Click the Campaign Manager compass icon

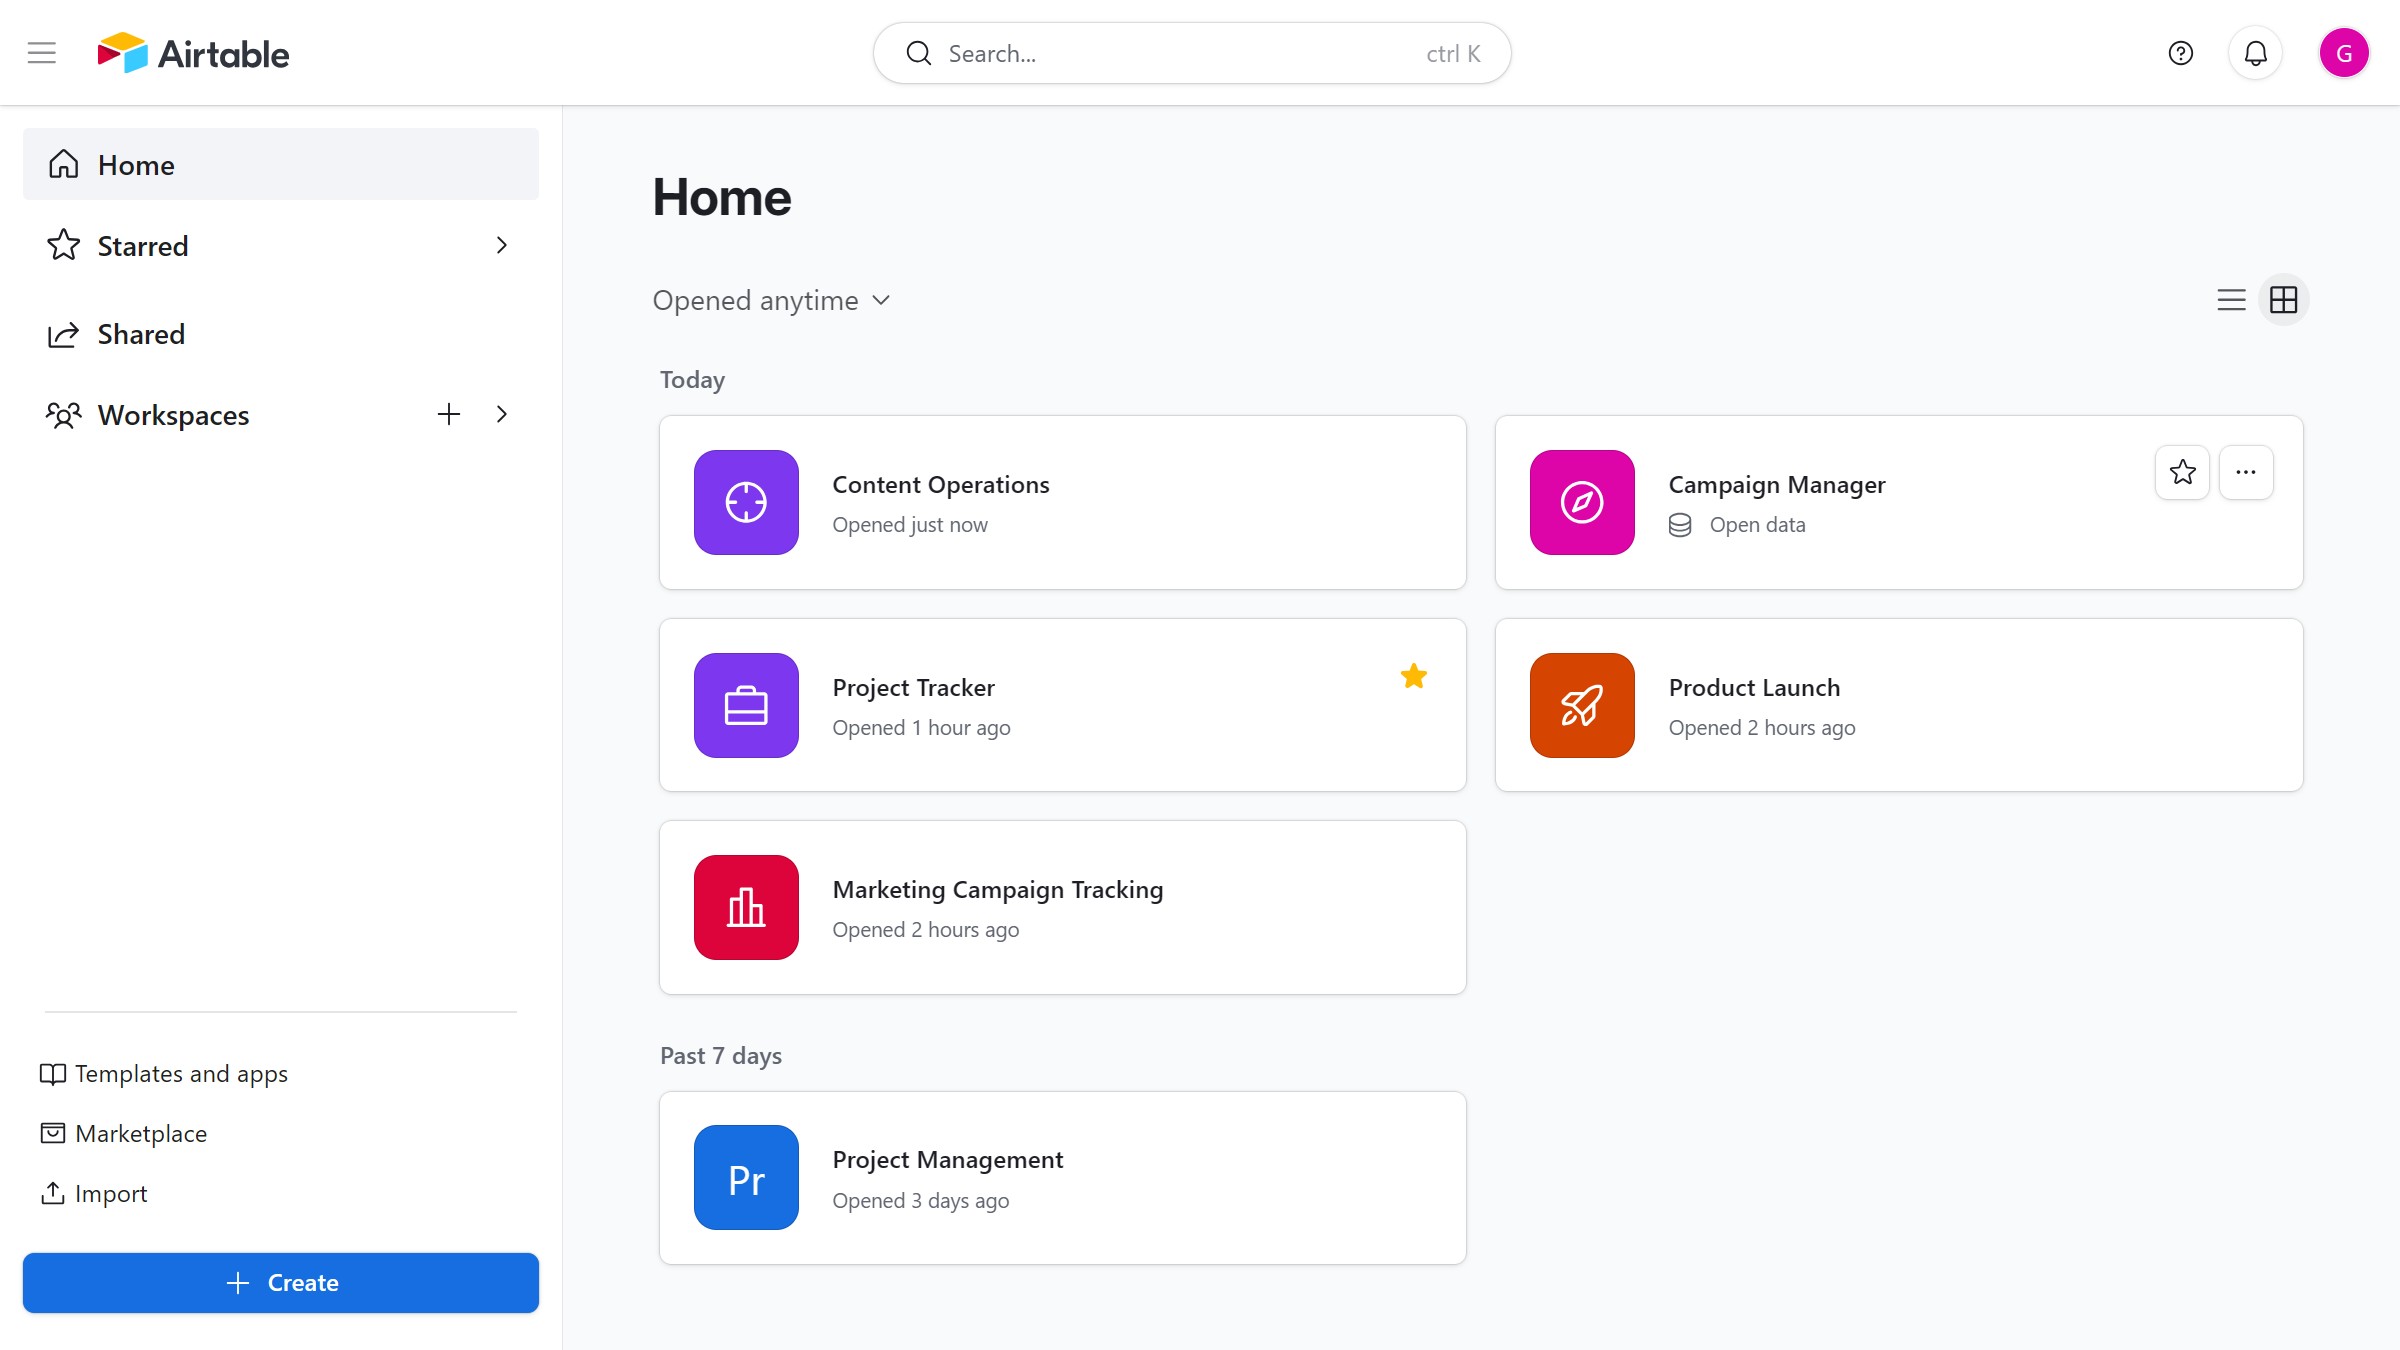click(x=1582, y=502)
